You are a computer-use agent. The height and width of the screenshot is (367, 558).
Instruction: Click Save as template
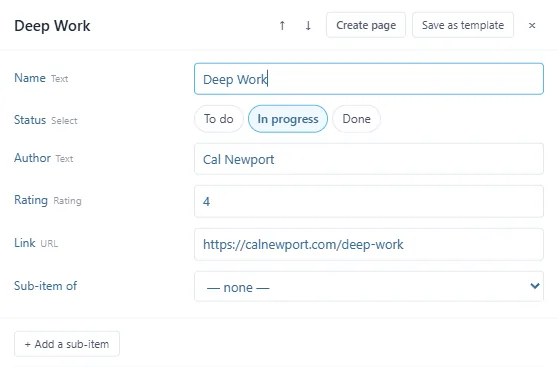pyautogui.click(x=463, y=25)
